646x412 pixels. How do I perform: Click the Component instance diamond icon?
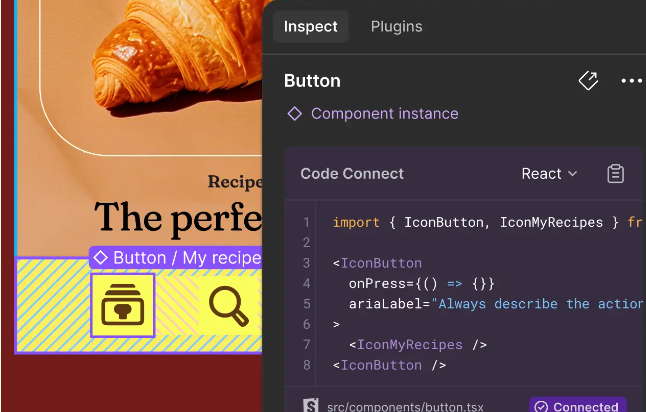(295, 114)
